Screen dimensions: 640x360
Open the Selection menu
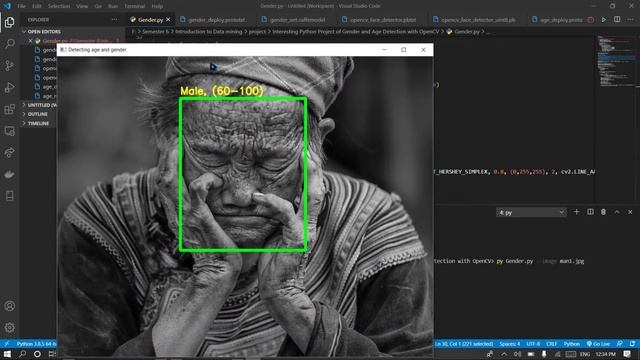coord(59,6)
